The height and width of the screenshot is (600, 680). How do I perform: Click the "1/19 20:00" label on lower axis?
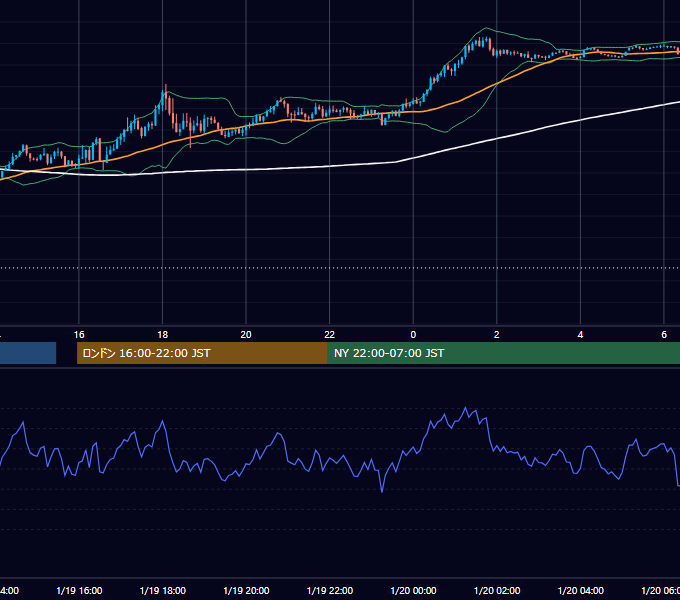click(246, 590)
